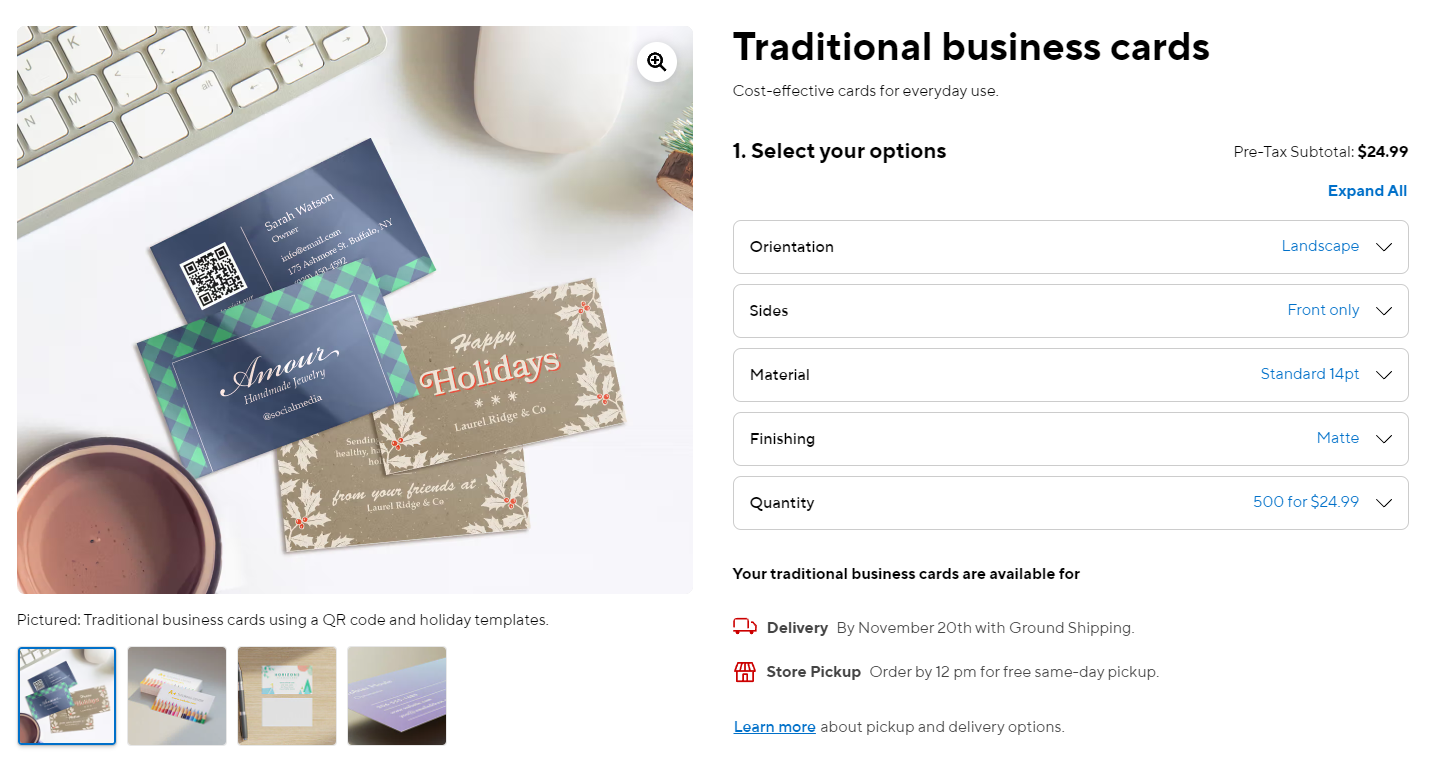Click the Finishing chevron arrow
Viewport: 1434px width, 770px height.
point(1384,439)
